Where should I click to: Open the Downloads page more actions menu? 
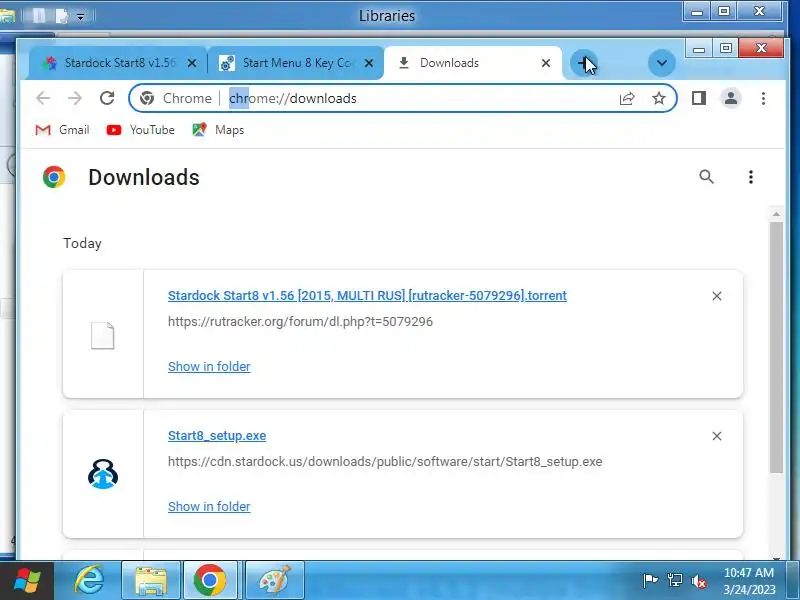pyautogui.click(x=751, y=177)
